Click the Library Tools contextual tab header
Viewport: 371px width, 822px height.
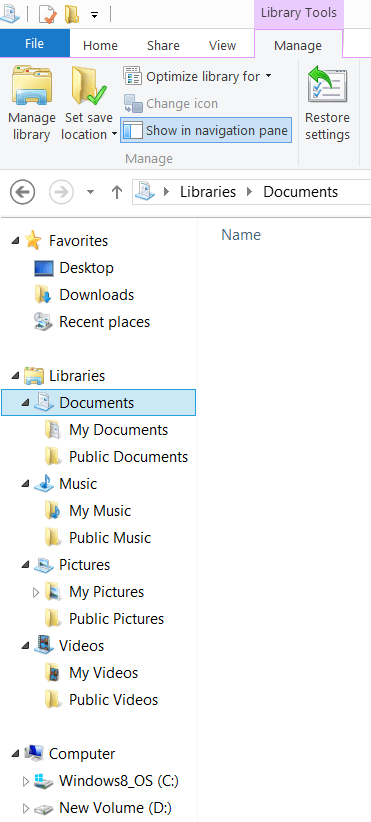click(x=299, y=13)
